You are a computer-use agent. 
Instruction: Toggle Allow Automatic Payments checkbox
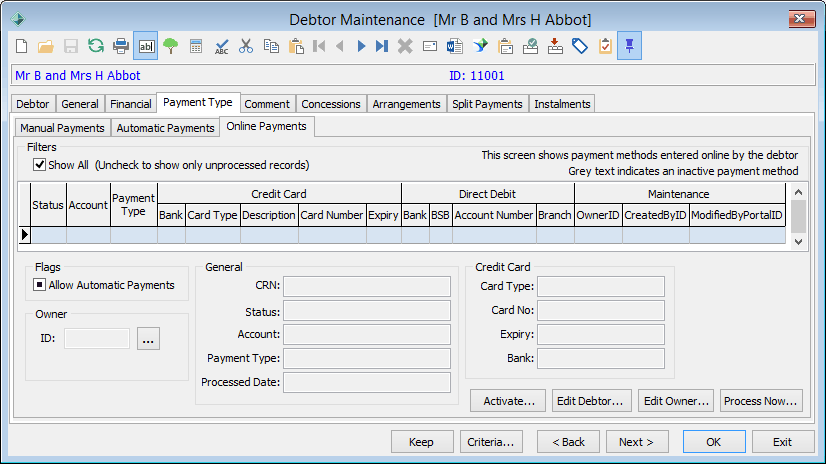[x=40, y=285]
